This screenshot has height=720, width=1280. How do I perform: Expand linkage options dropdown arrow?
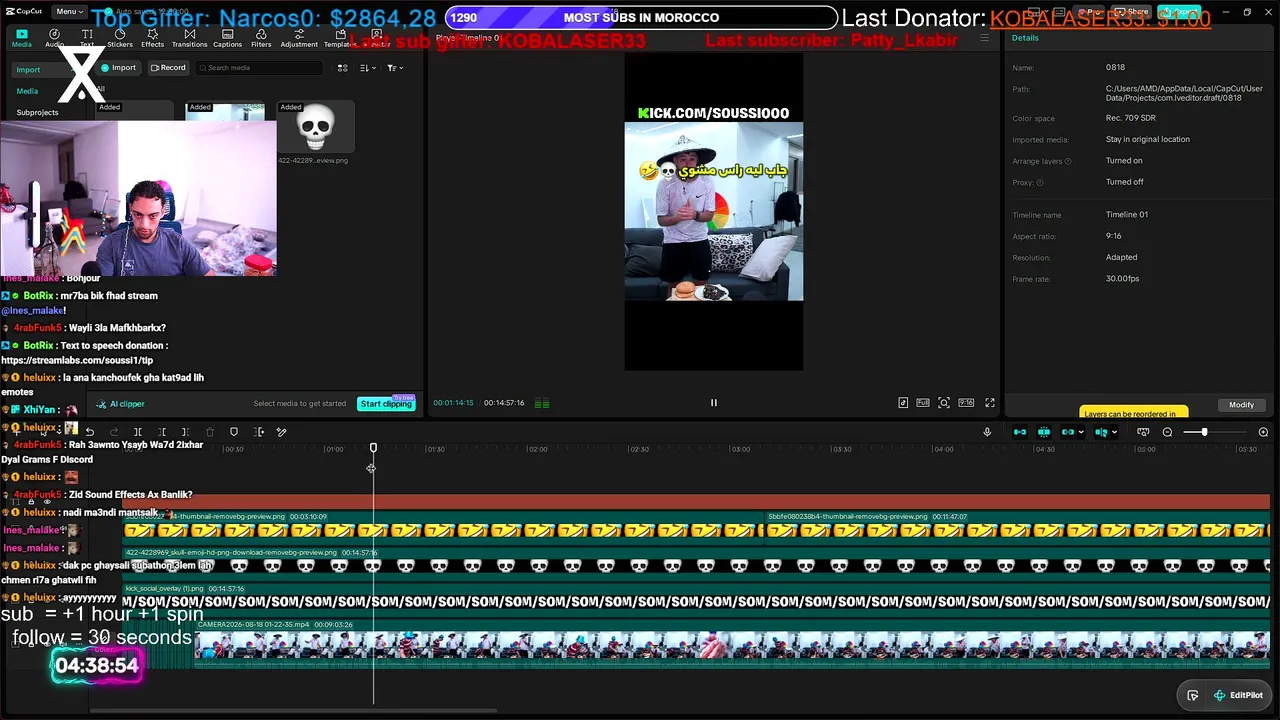pos(1081,433)
